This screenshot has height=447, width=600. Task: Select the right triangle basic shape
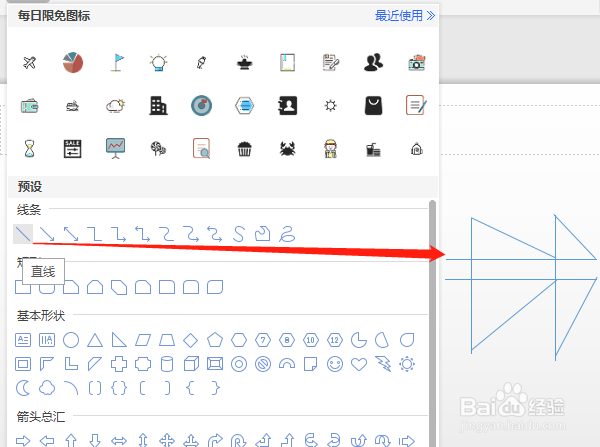(x=119, y=340)
